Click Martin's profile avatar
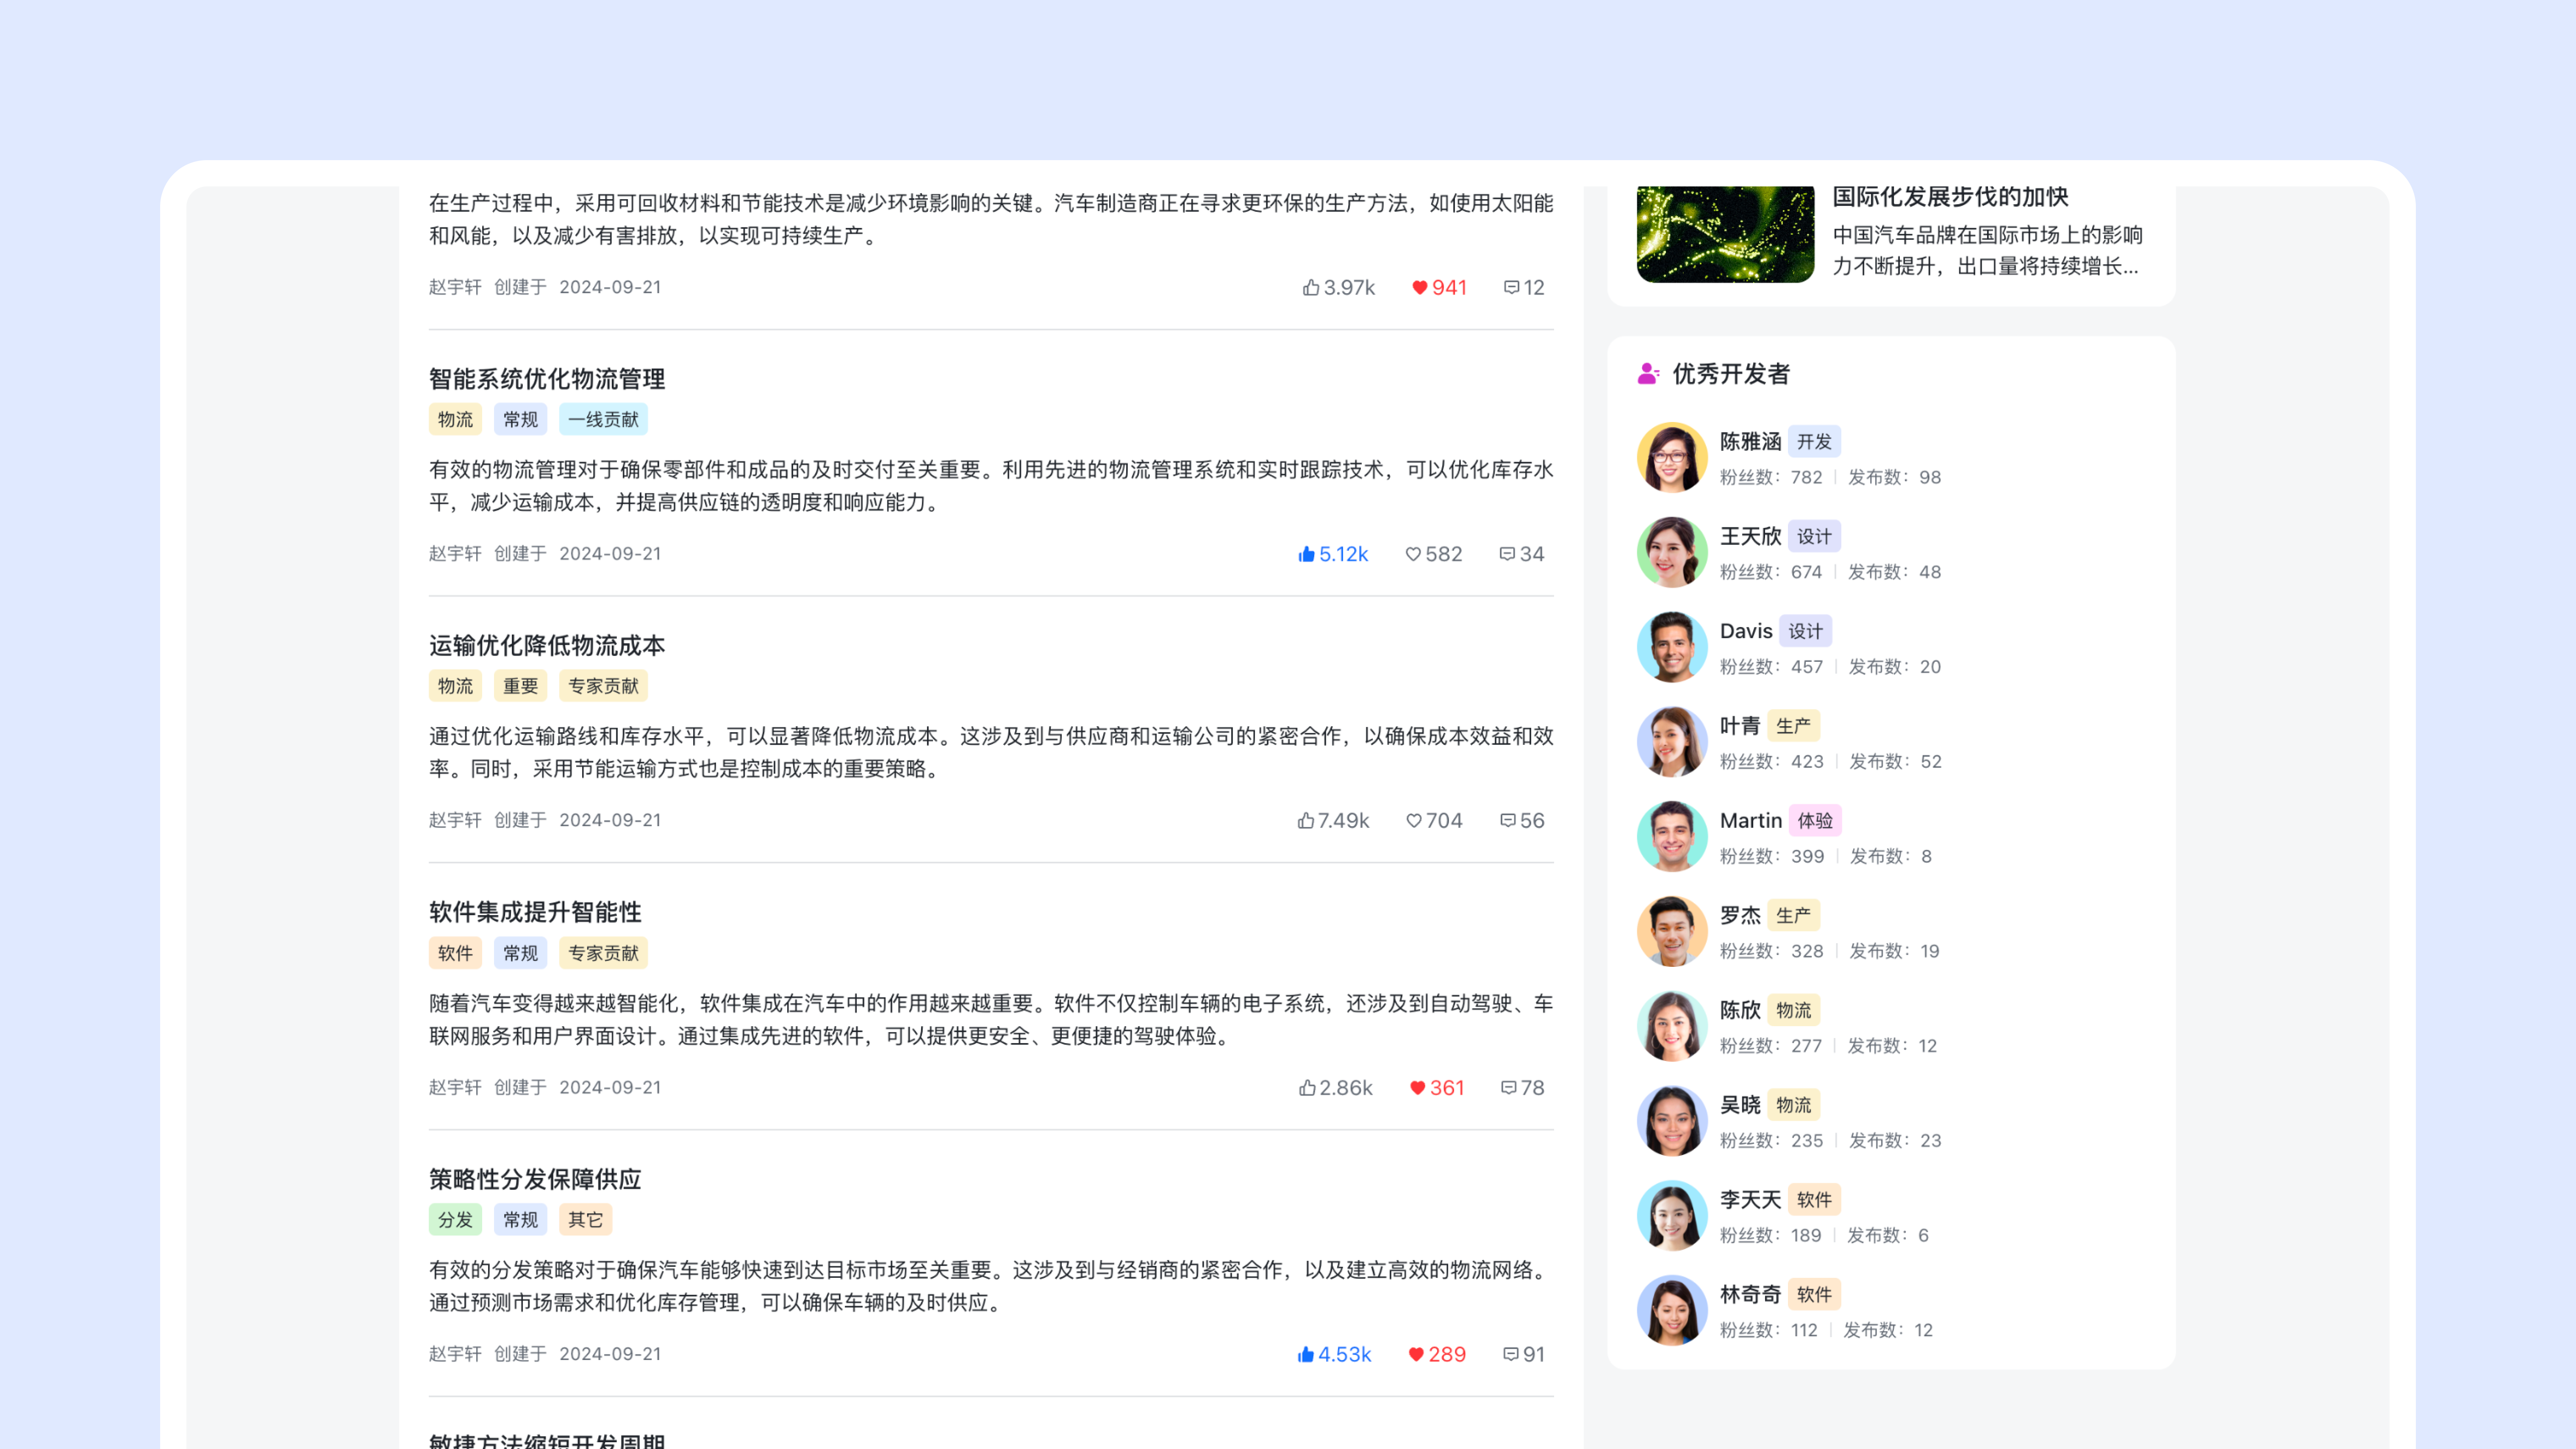The height and width of the screenshot is (1449, 2576). (1672, 836)
